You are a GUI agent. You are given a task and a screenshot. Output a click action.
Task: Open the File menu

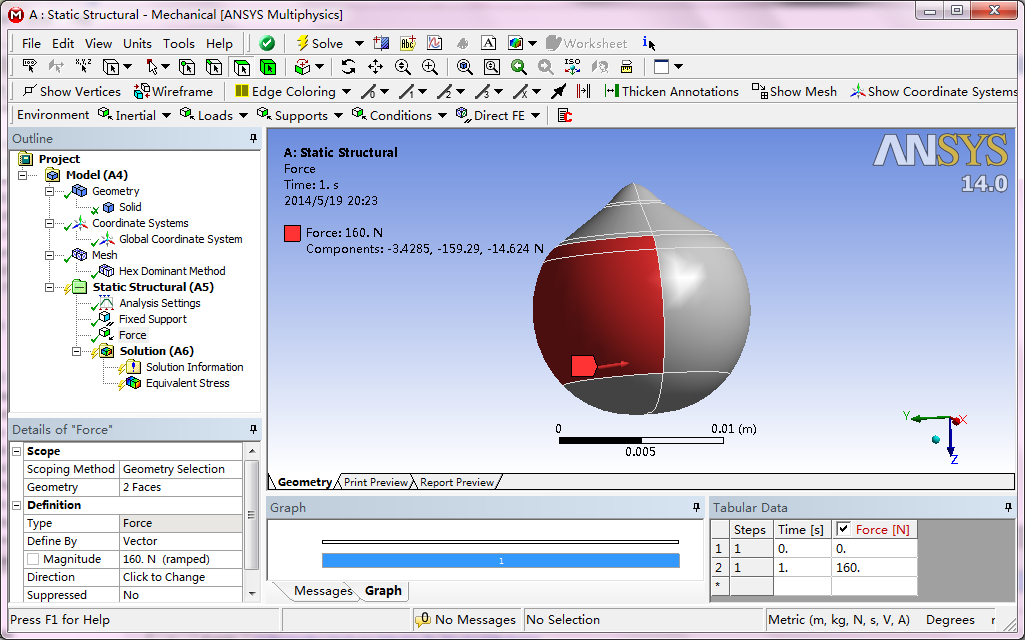pyautogui.click(x=31, y=43)
